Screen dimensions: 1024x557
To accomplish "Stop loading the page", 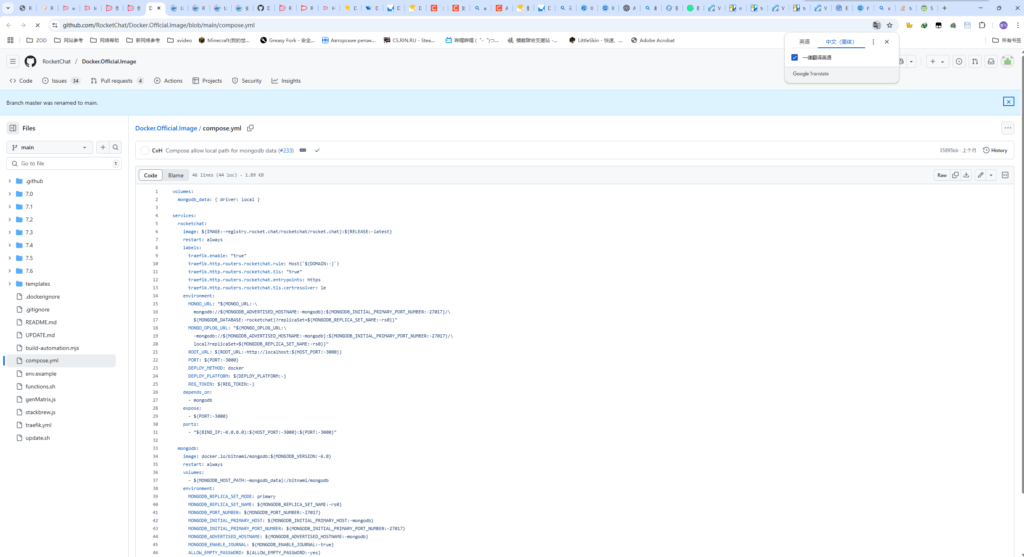I will (x=37, y=25).
